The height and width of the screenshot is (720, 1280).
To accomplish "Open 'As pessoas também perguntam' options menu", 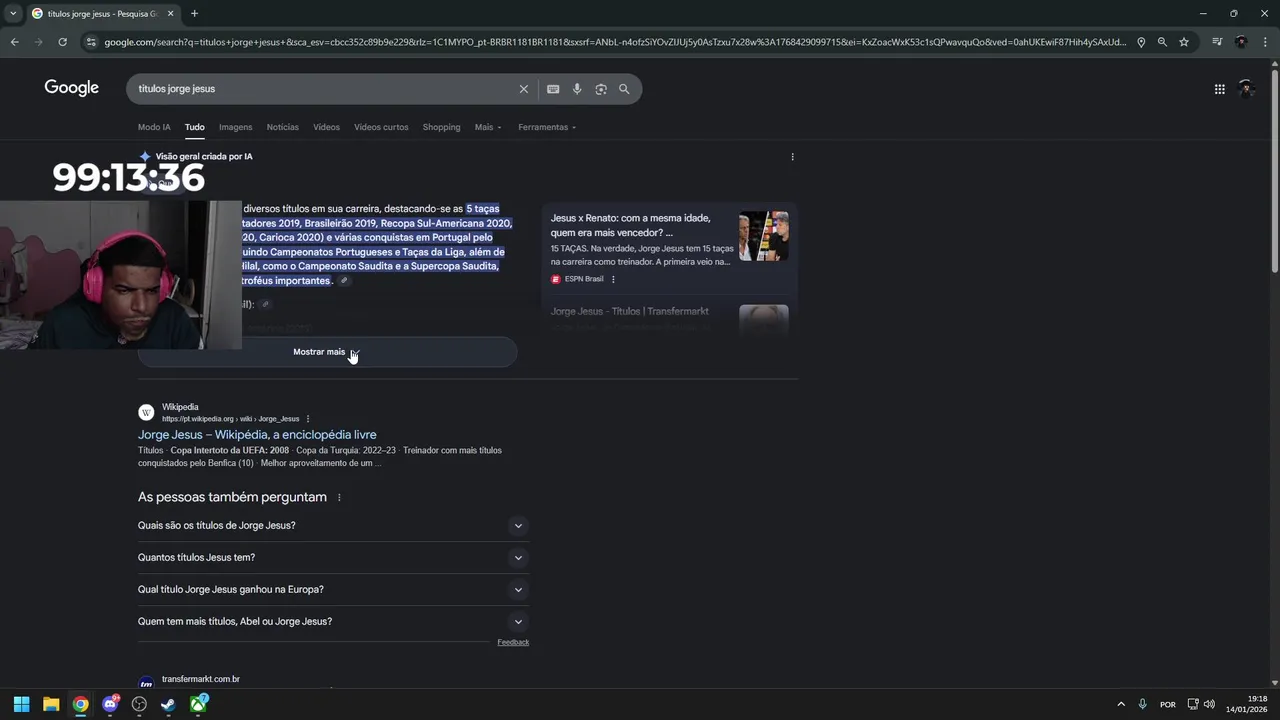I will tap(339, 498).
